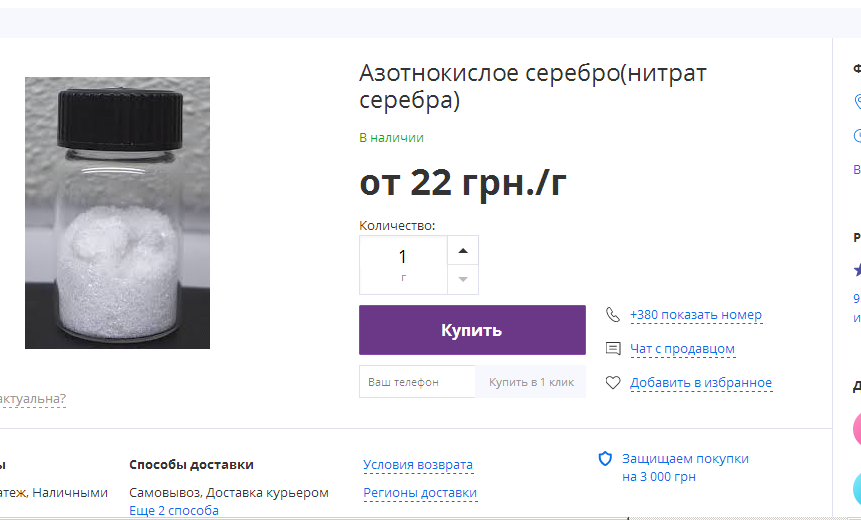Viewport: 861px width, 520px height.
Task: Open Чат с продавцом link
Action: coord(683,349)
